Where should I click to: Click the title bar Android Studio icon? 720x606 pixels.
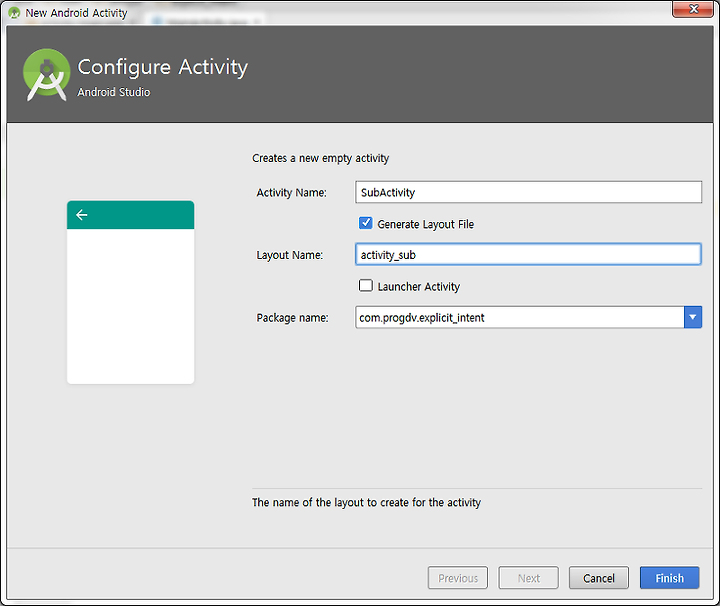tap(14, 13)
